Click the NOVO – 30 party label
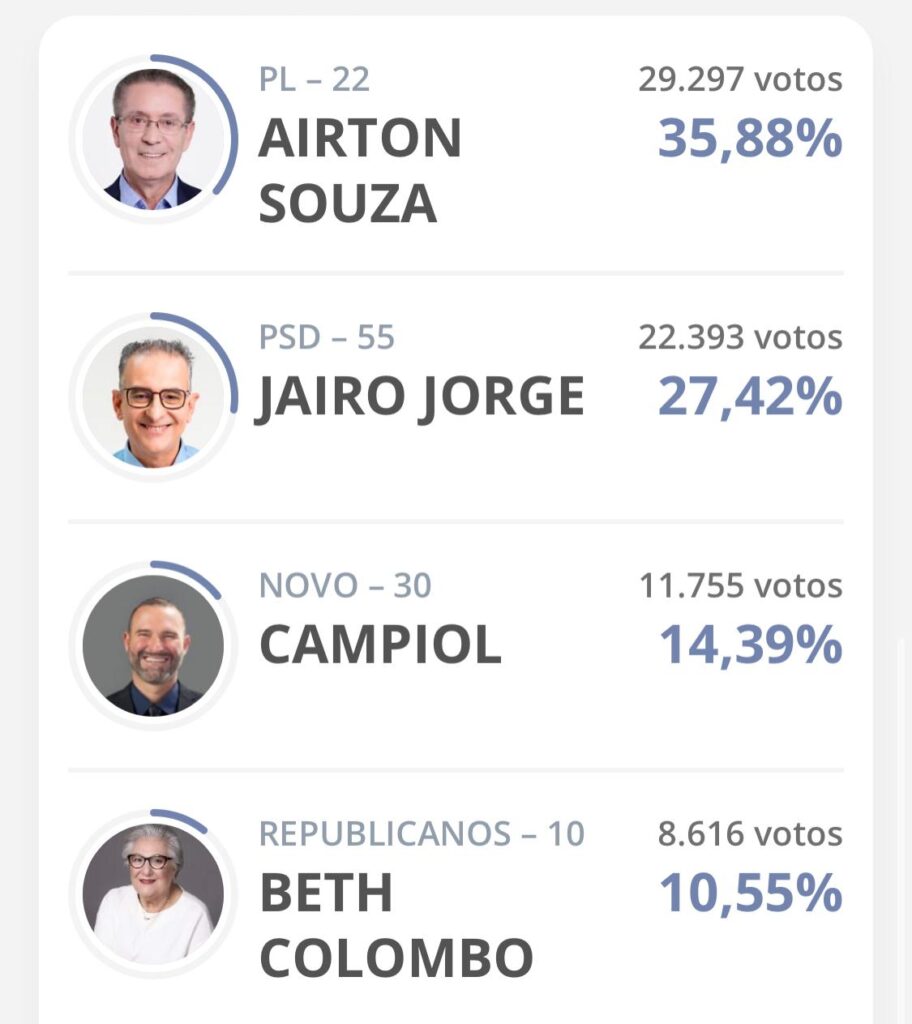 coord(345,586)
